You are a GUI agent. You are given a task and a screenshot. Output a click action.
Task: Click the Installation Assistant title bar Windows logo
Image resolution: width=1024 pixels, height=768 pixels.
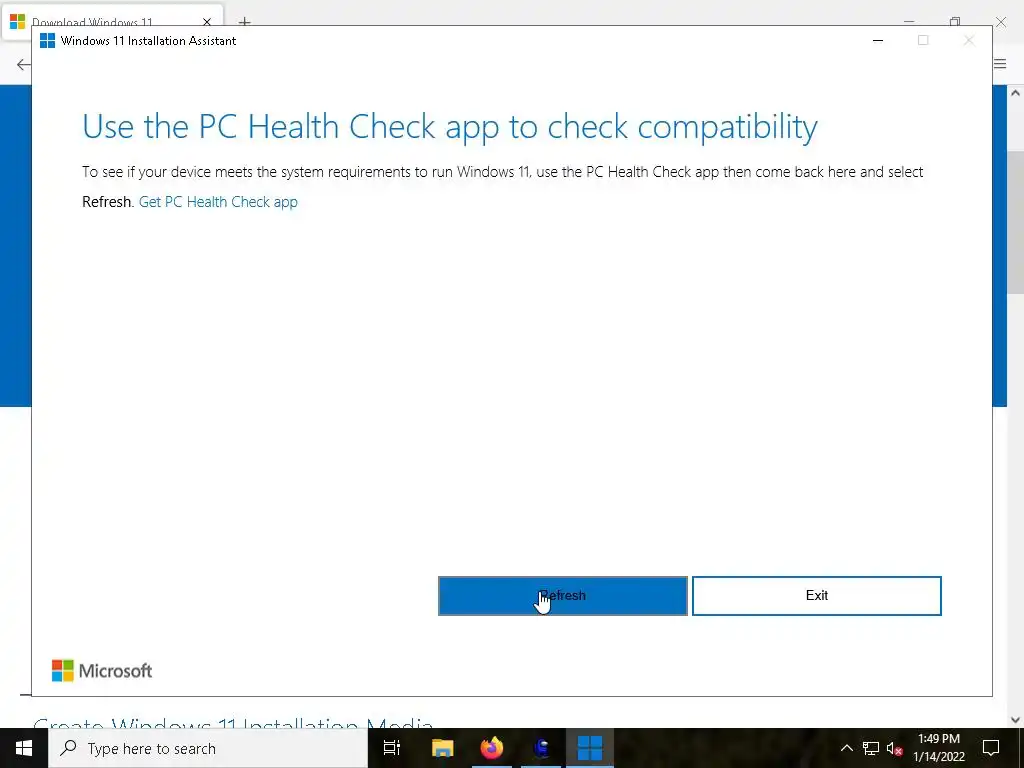48,40
